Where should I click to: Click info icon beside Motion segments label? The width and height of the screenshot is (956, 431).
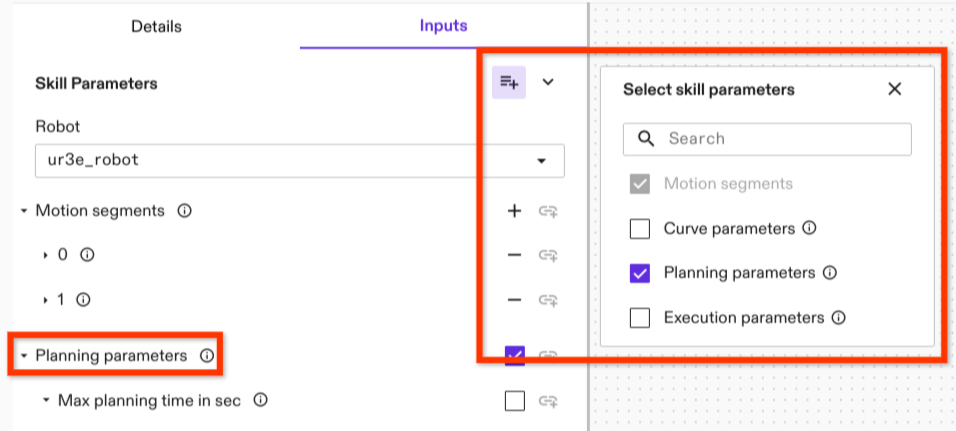tap(184, 211)
